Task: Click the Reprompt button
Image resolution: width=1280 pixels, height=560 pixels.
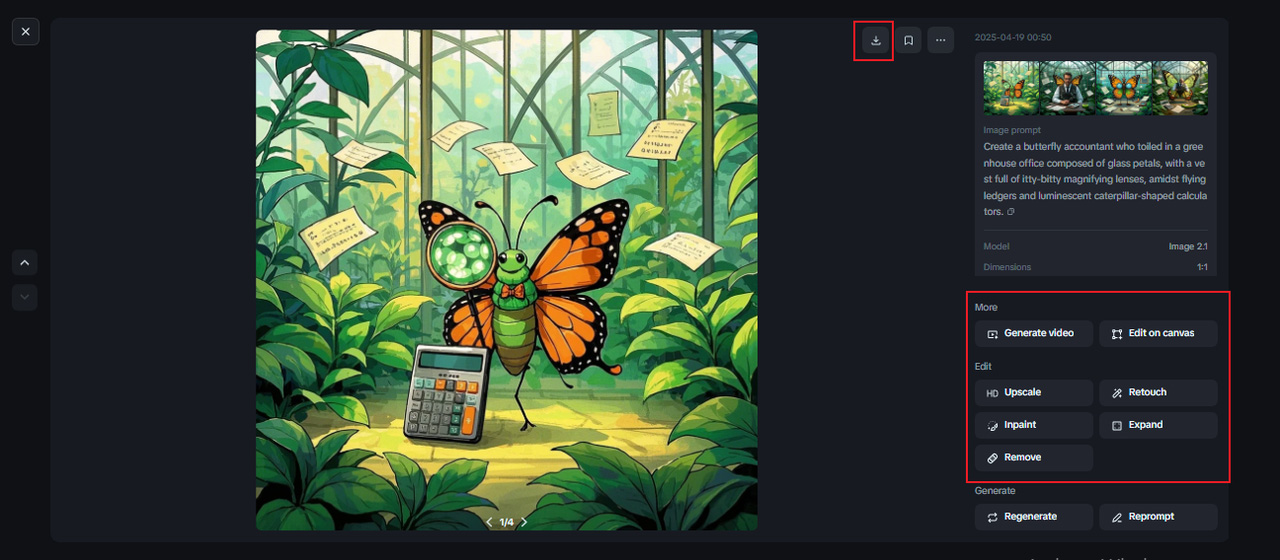Action: (x=1158, y=517)
